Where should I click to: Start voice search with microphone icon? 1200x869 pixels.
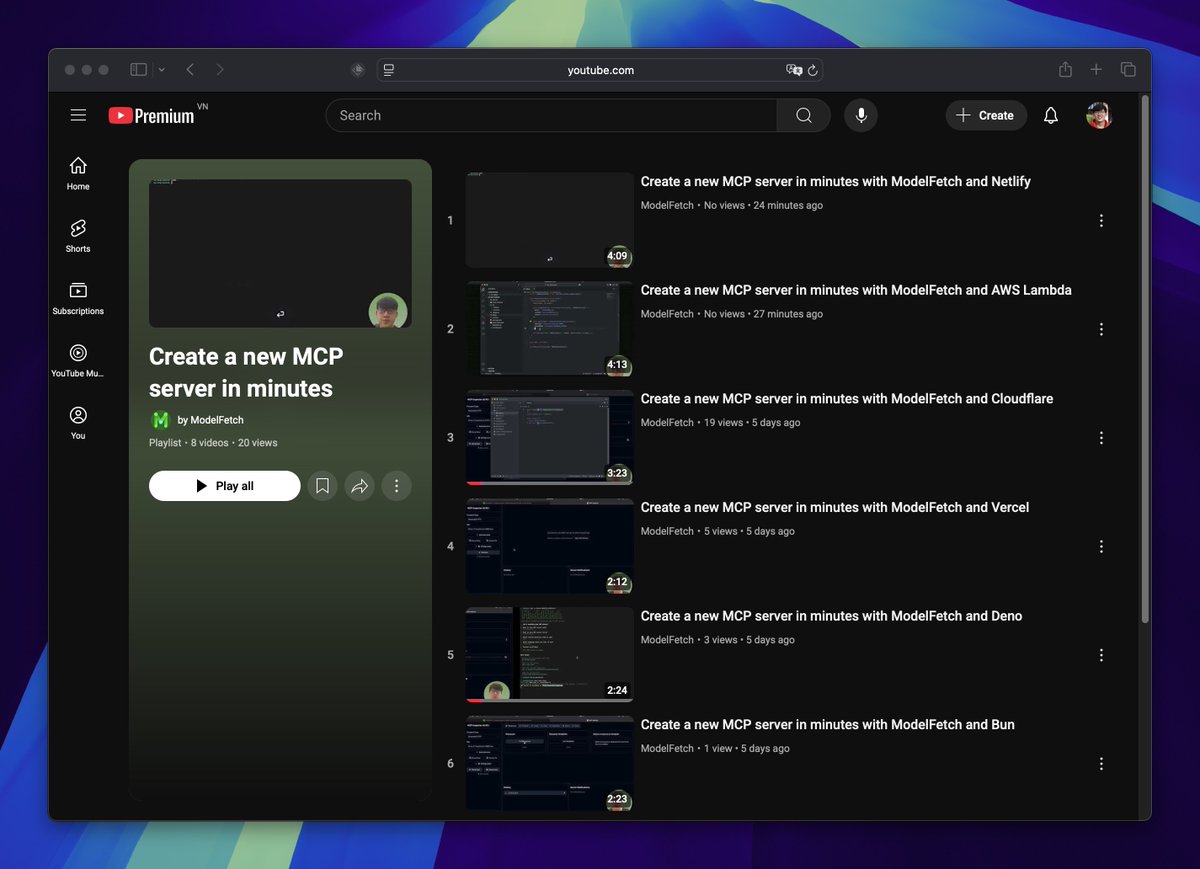[x=860, y=115]
